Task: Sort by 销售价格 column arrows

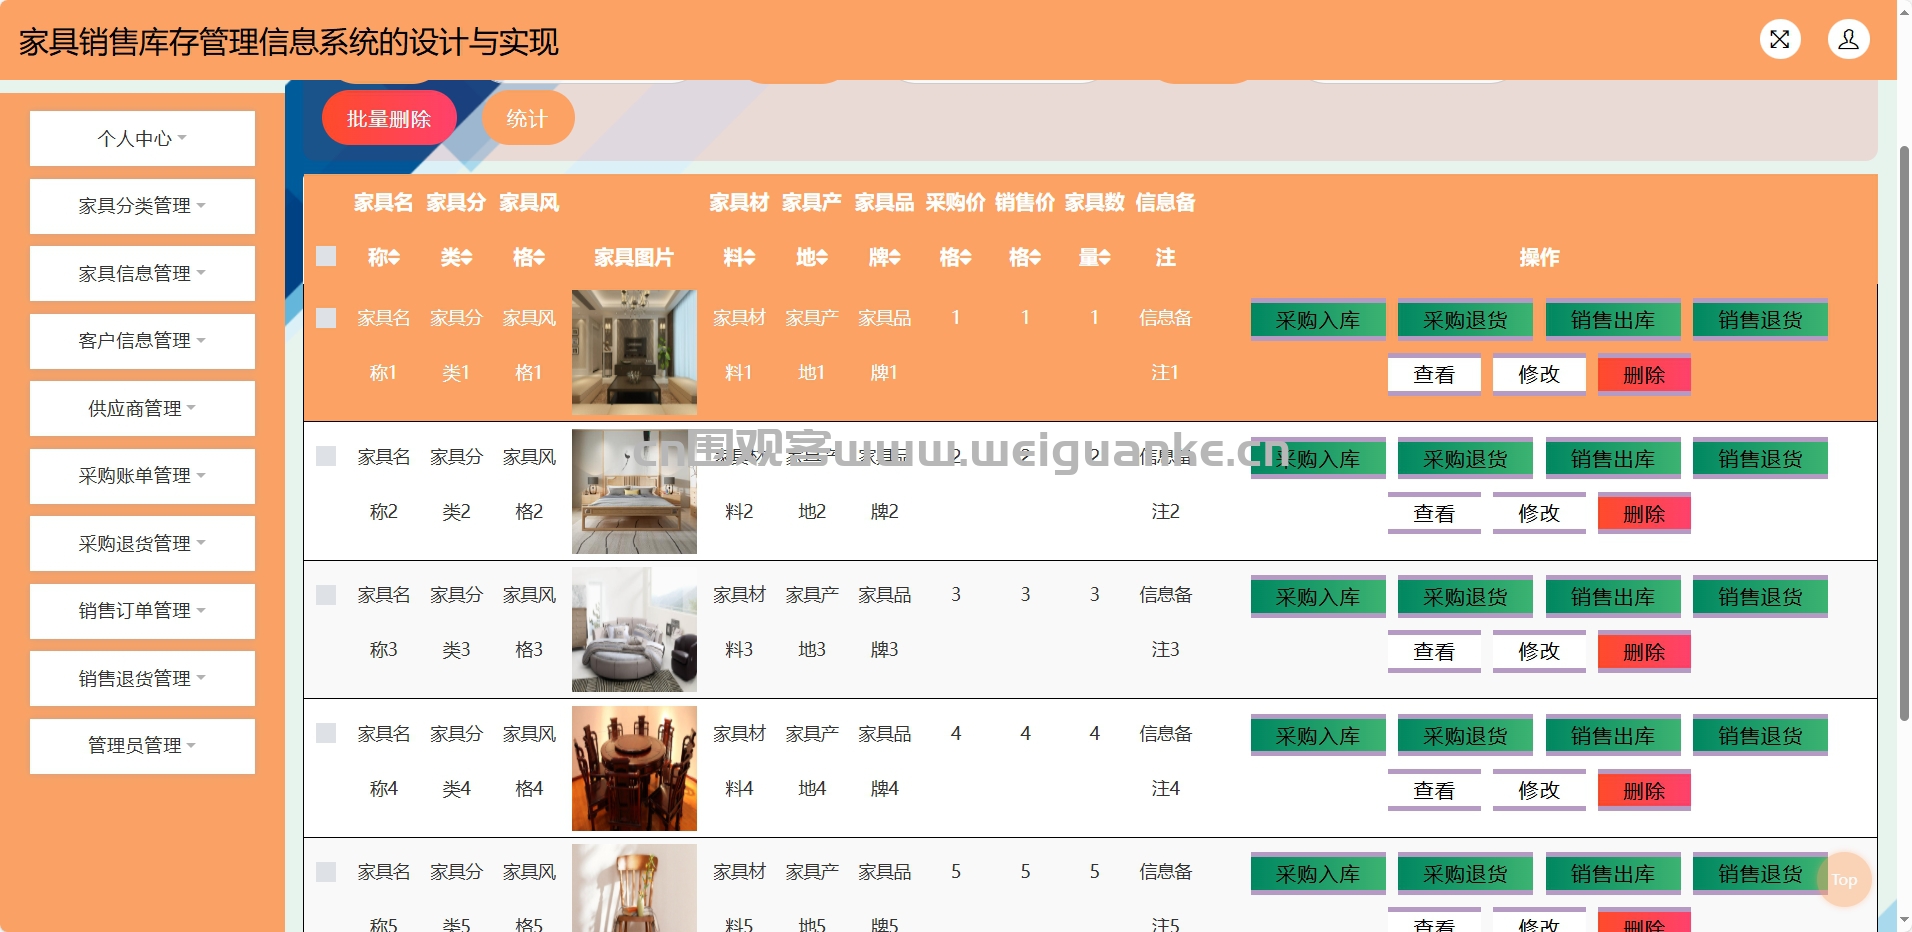Action: coord(1036,258)
